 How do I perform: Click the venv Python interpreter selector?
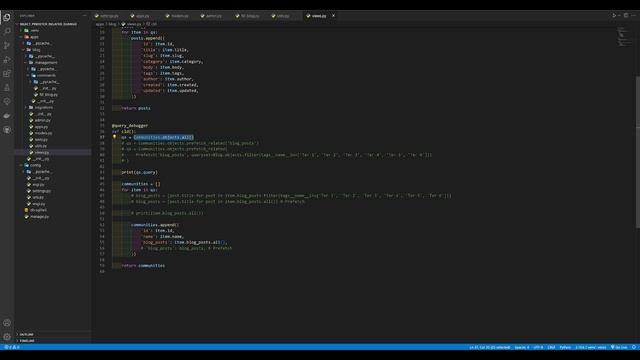pos(591,347)
